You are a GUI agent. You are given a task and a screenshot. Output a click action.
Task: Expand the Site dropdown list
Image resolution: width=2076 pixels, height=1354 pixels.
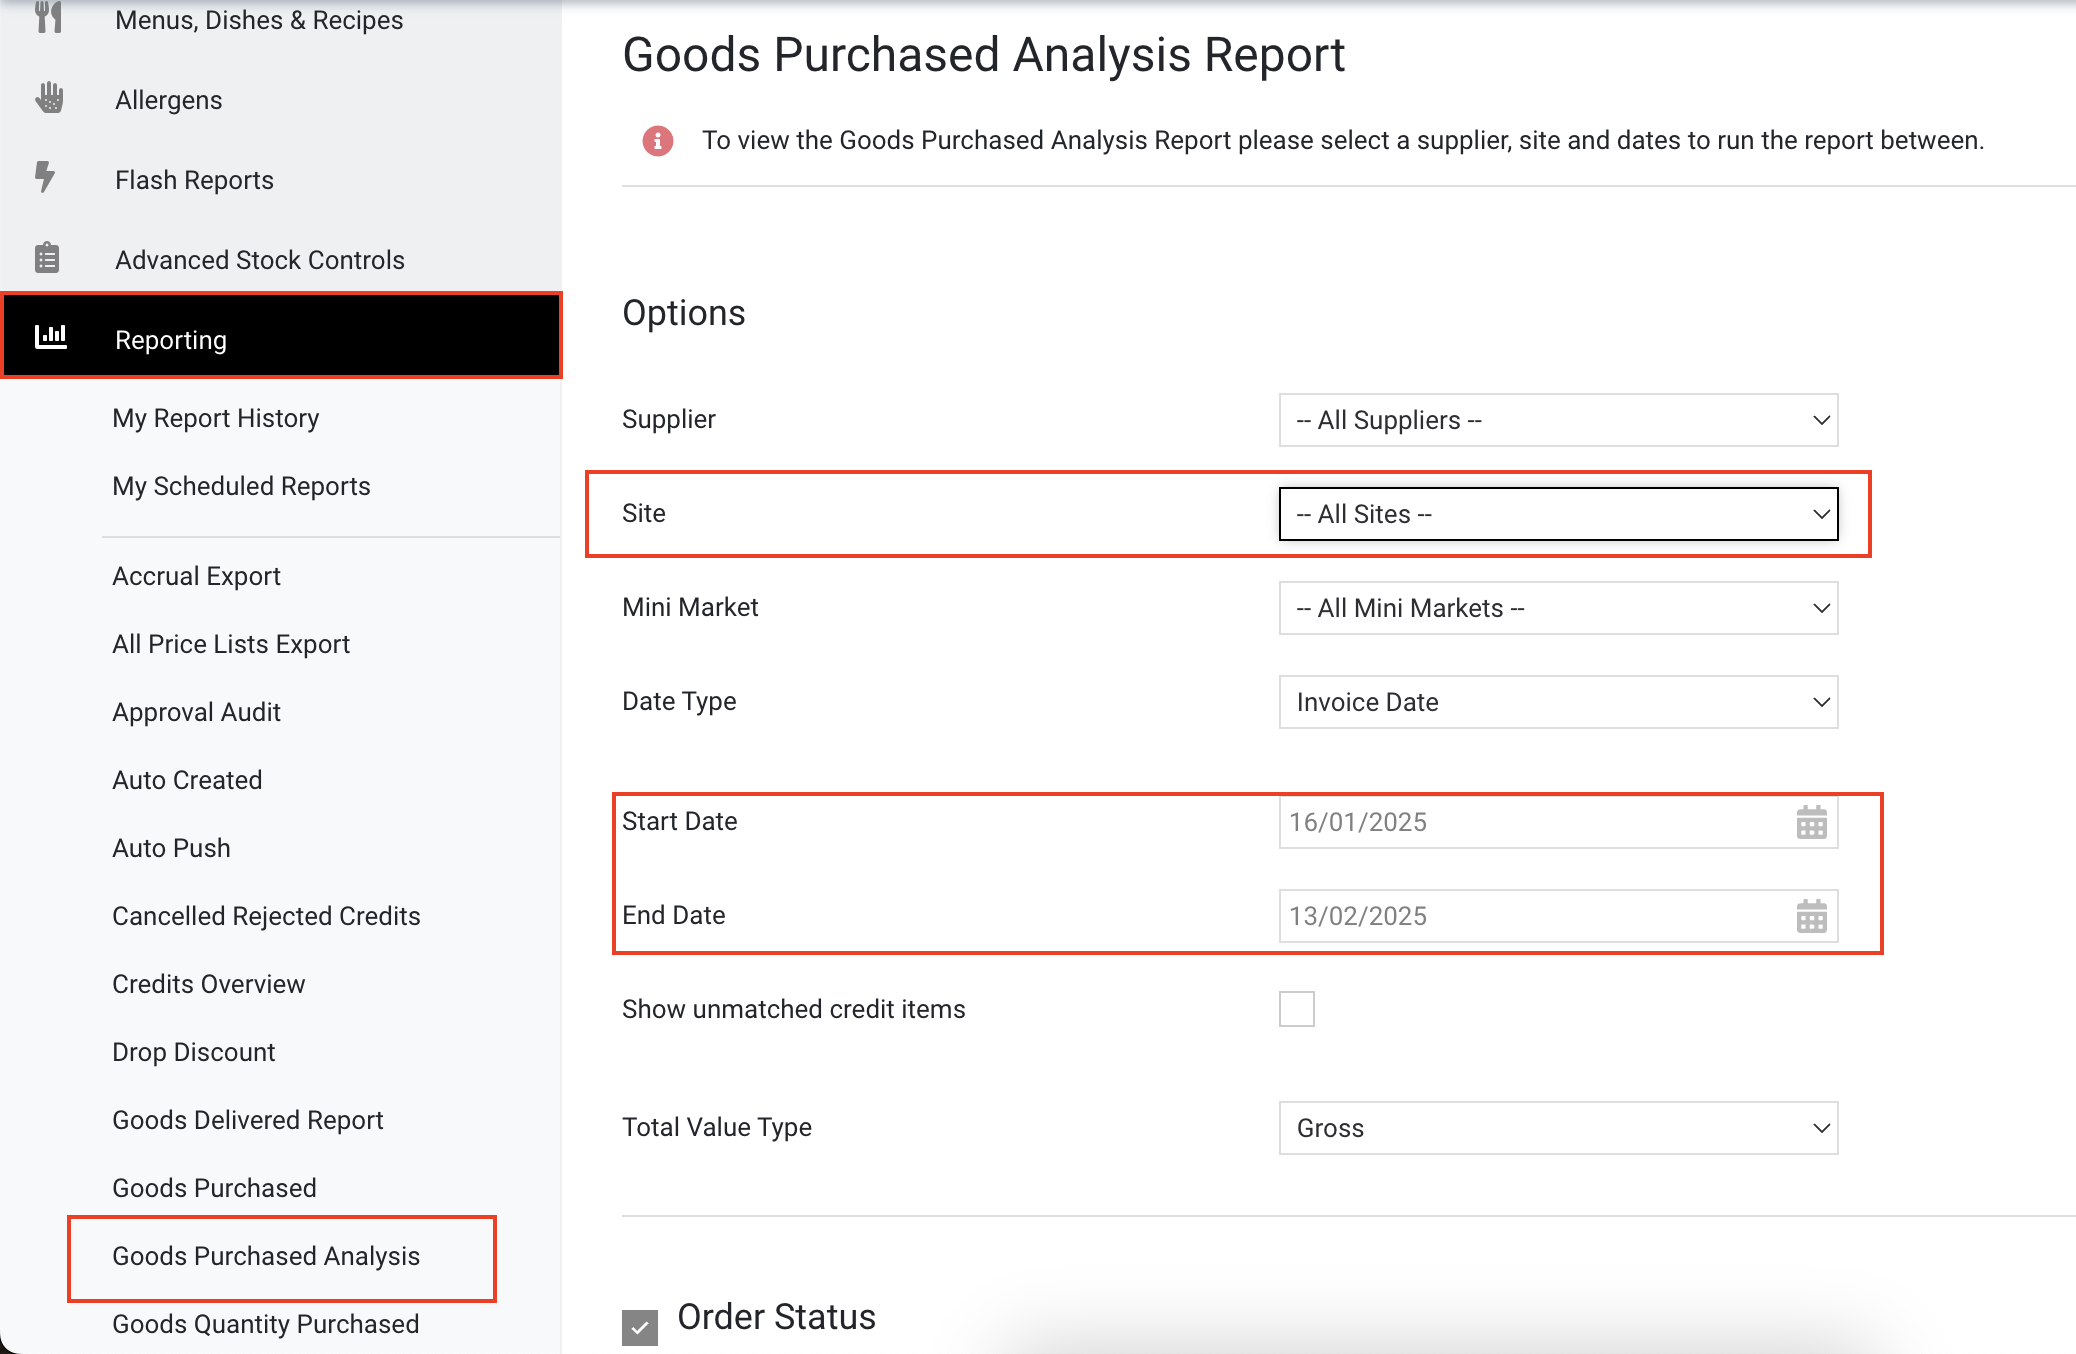pyautogui.click(x=1558, y=514)
